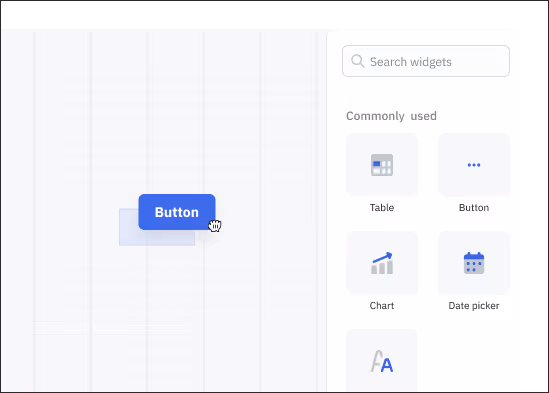Pick the Chart widget bar-graph icon
The image size is (549, 393).
(x=382, y=263)
